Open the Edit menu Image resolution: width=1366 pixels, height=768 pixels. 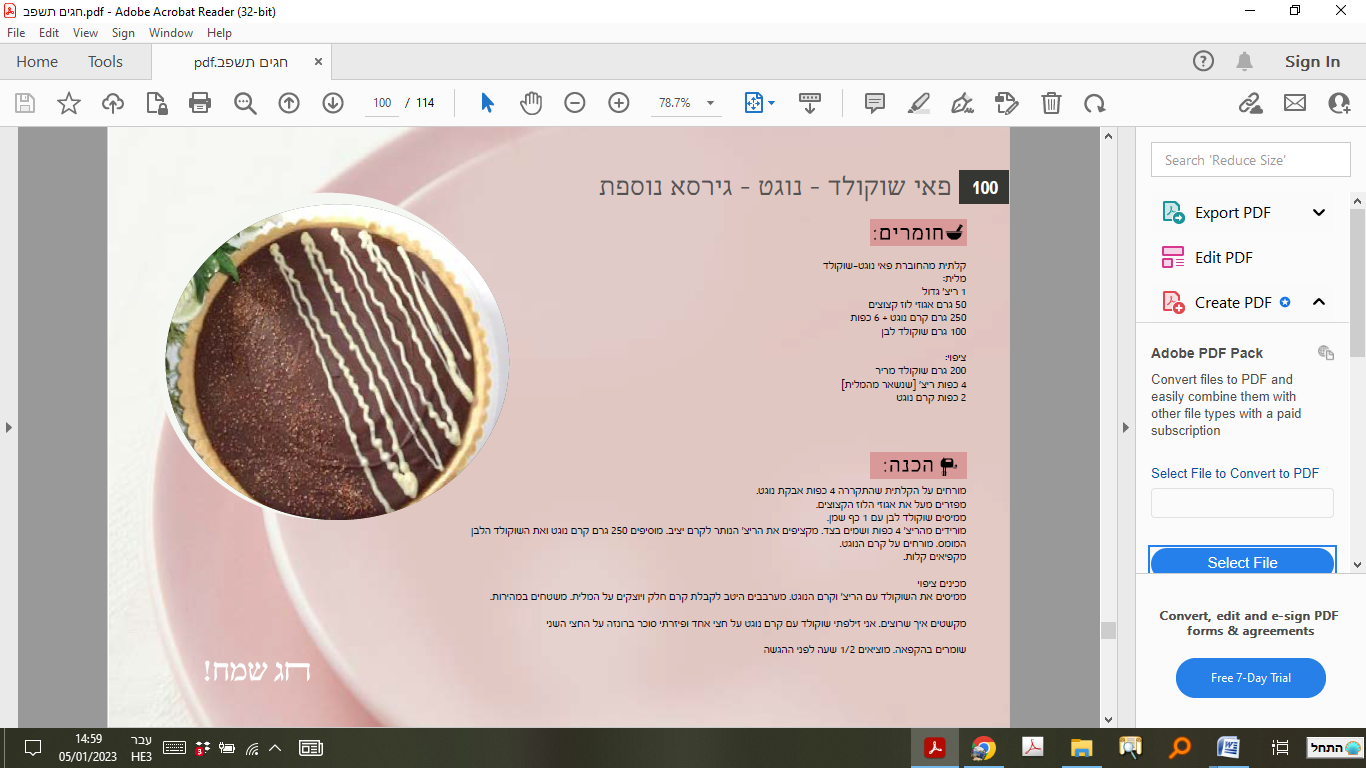[x=49, y=33]
